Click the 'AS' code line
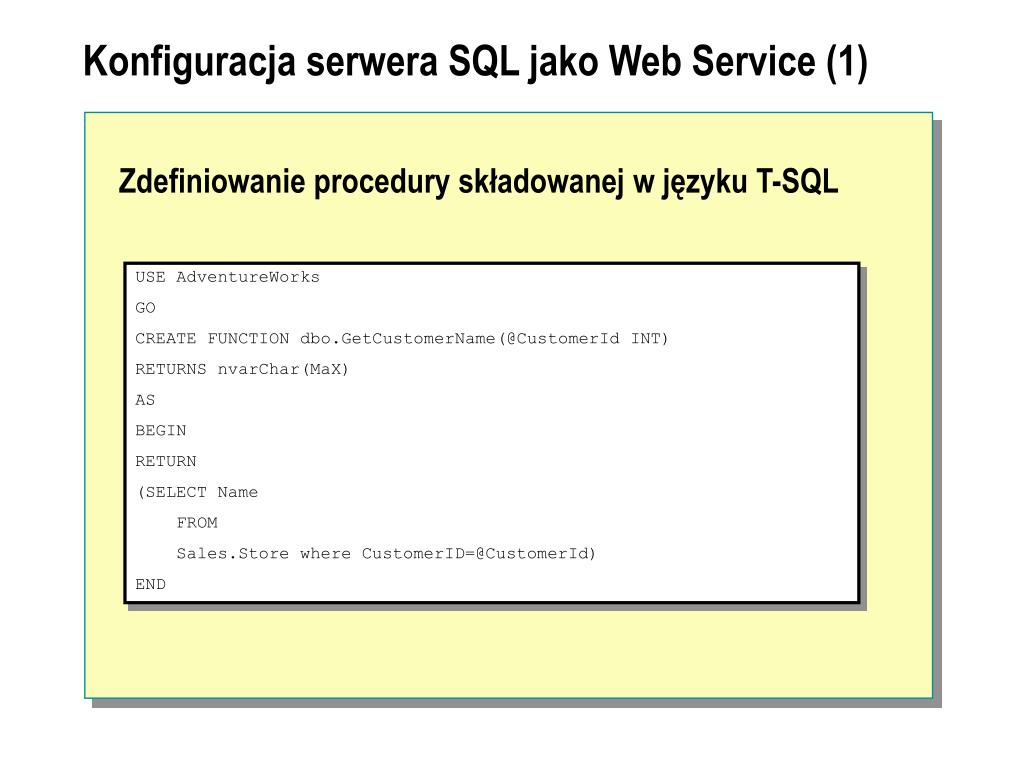Image resolution: width=1024 pixels, height=768 pixels. pos(145,400)
